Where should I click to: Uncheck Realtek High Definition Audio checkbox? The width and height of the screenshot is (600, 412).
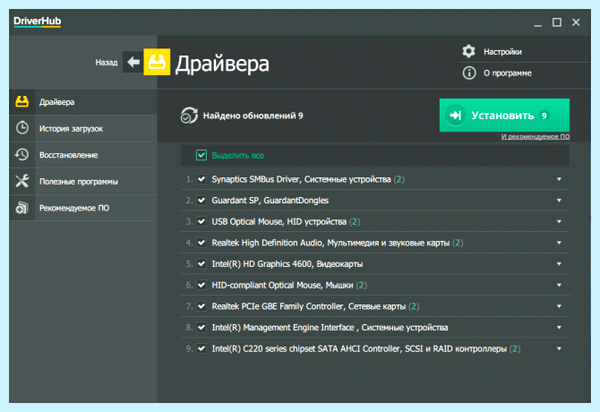coord(201,243)
